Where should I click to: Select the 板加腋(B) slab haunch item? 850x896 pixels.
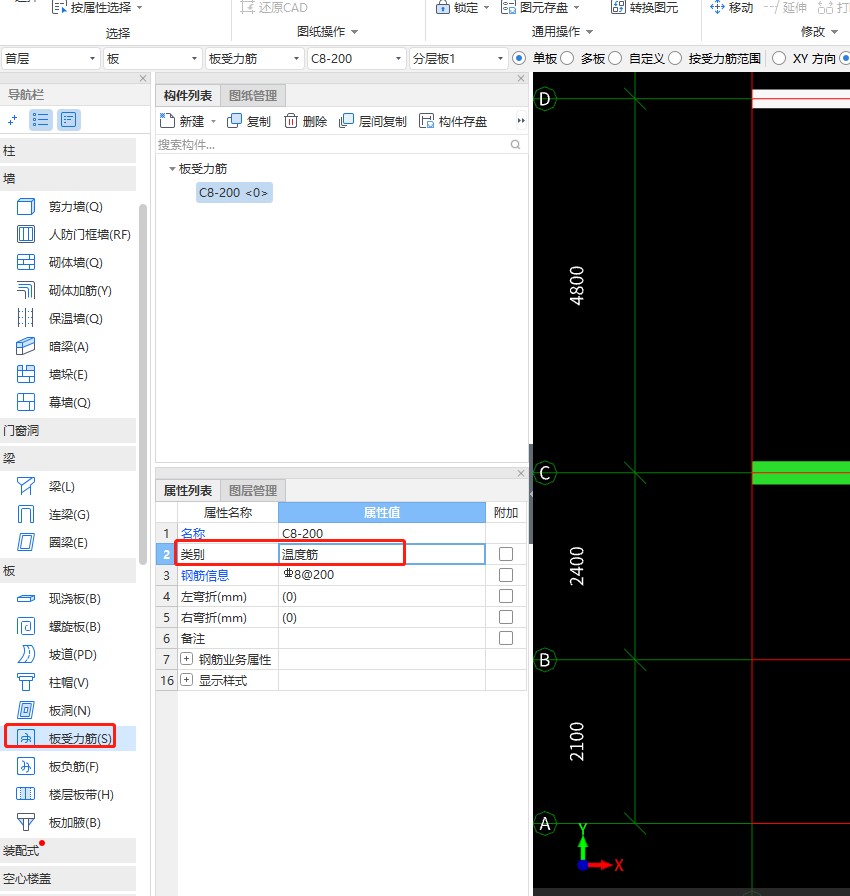(x=58, y=823)
